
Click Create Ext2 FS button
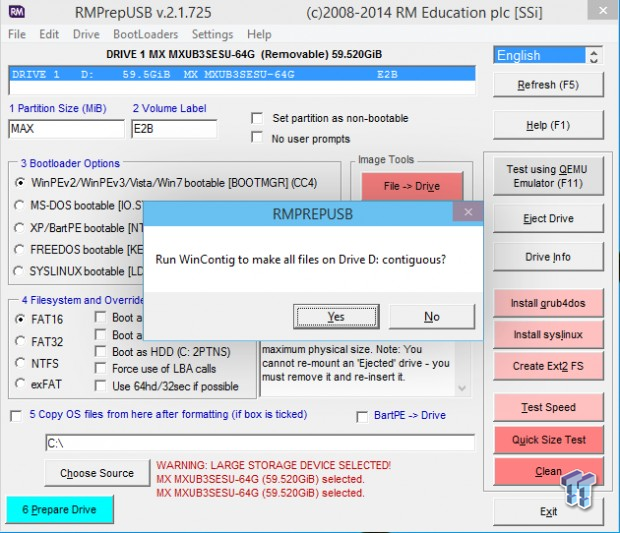click(548, 366)
